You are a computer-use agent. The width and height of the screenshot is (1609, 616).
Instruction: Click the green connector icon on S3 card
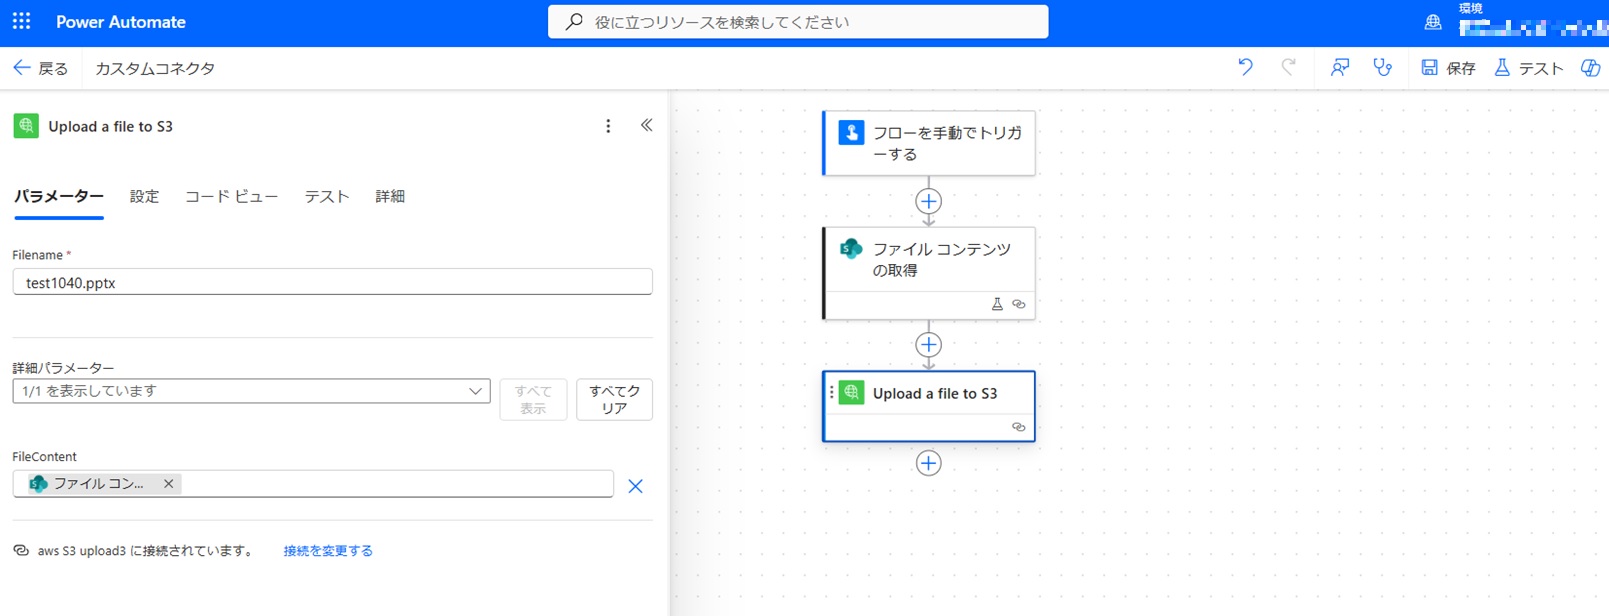(851, 393)
